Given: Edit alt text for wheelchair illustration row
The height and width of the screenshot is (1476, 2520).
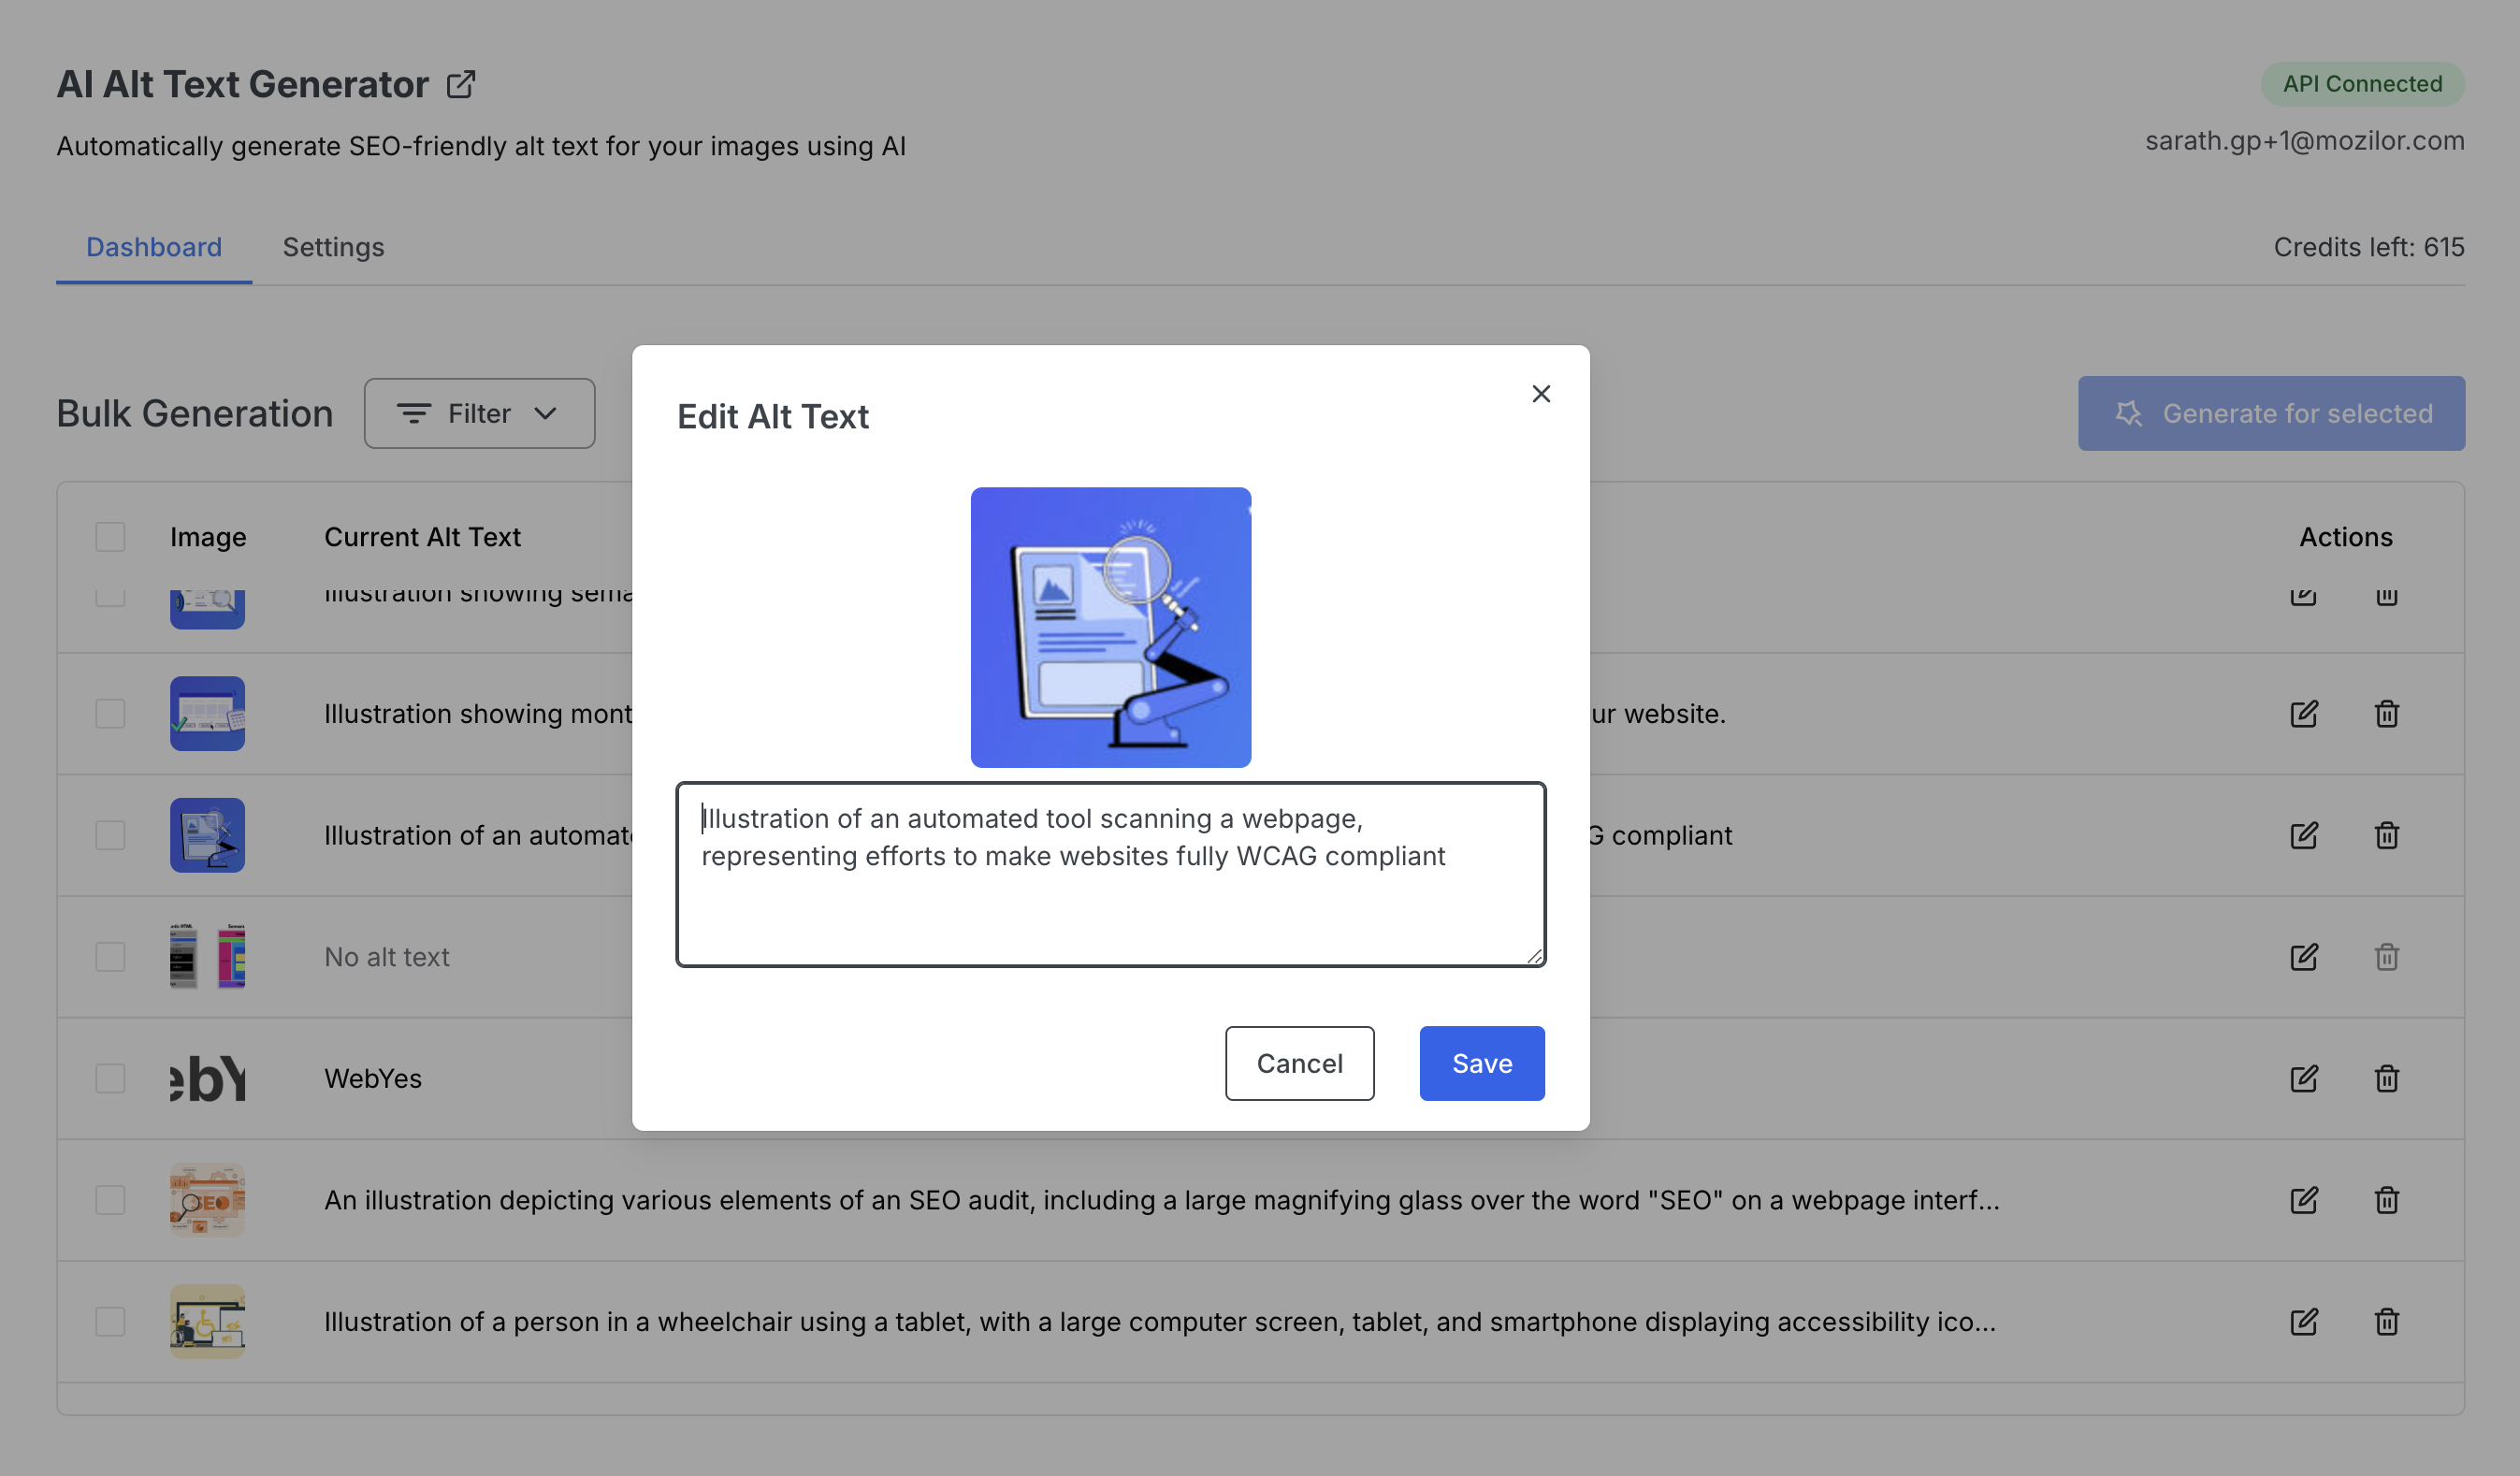Looking at the screenshot, I should (x=2304, y=1322).
